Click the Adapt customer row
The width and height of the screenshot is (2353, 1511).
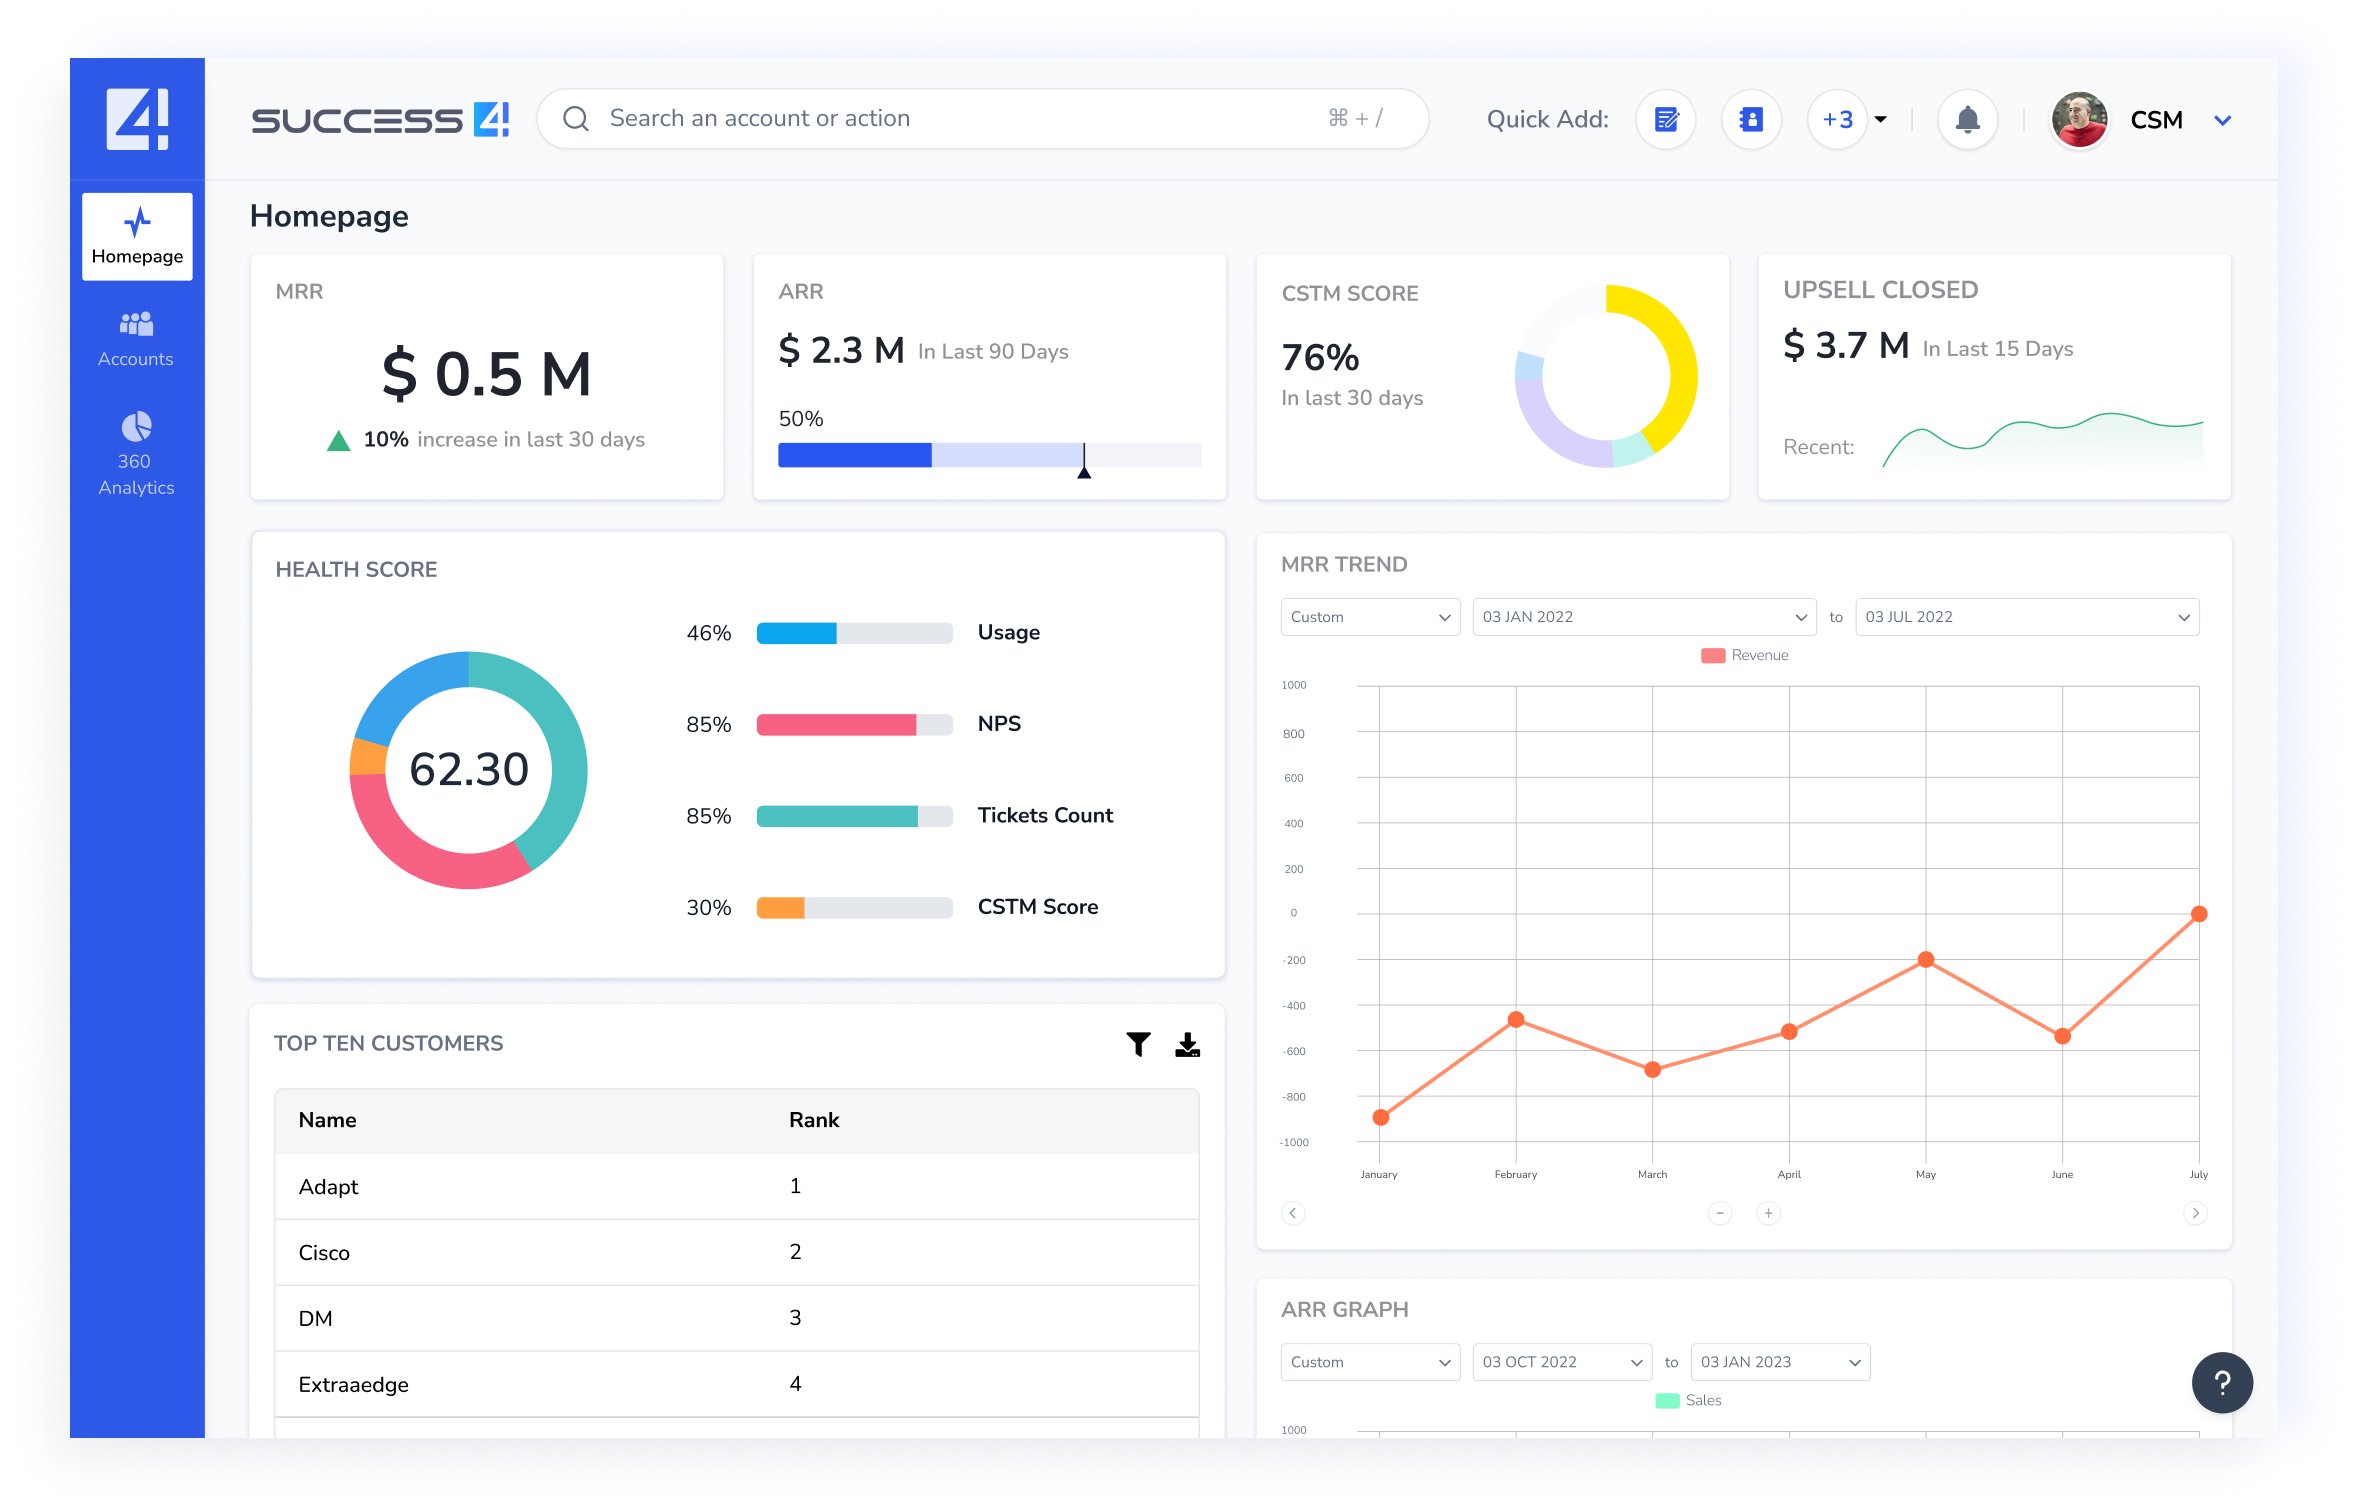pos(328,1186)
